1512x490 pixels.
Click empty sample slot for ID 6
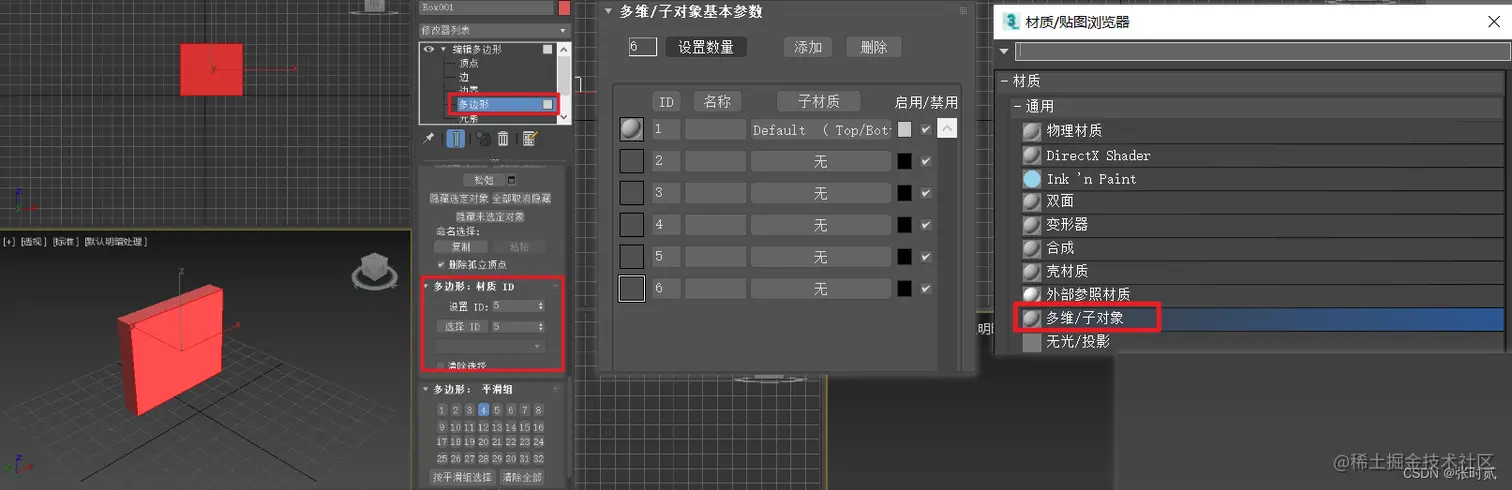pyautogui.click(x=631, y=289)
